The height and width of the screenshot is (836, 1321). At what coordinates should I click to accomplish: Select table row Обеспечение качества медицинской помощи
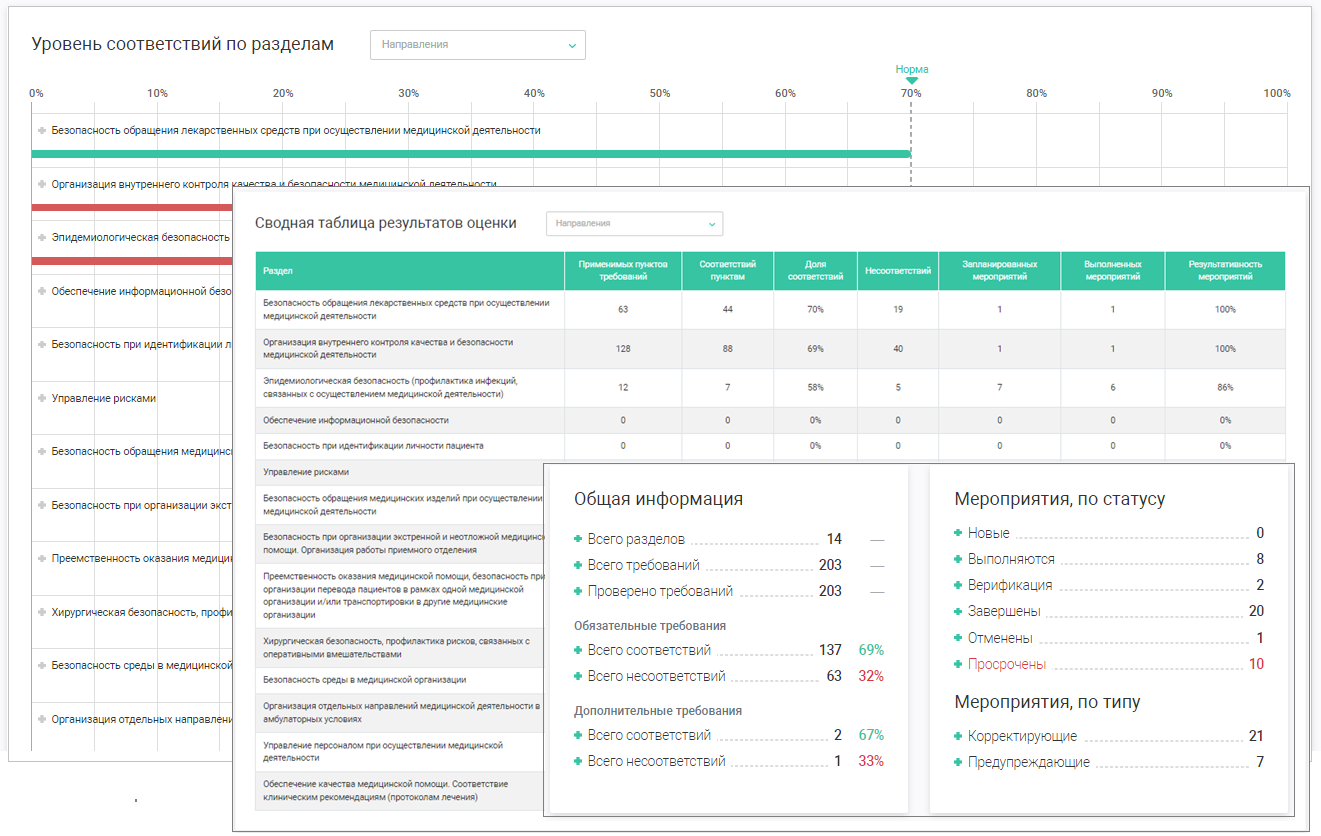click(400, 791)
